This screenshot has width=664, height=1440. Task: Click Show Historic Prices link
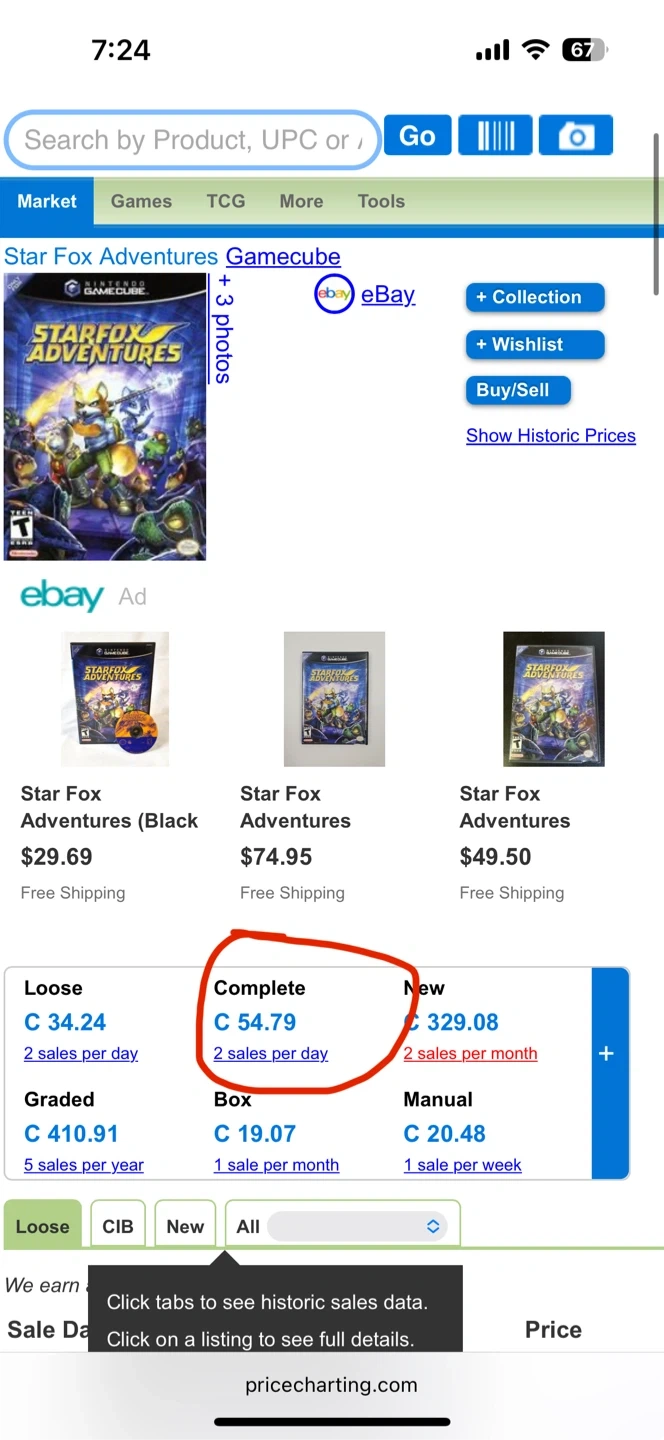pos(550,436)
